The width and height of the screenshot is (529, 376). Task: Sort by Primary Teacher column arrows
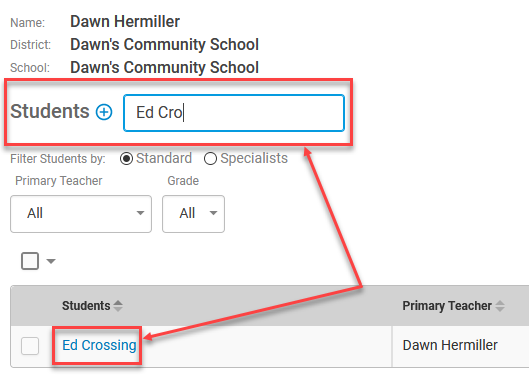tap(500, 306)
